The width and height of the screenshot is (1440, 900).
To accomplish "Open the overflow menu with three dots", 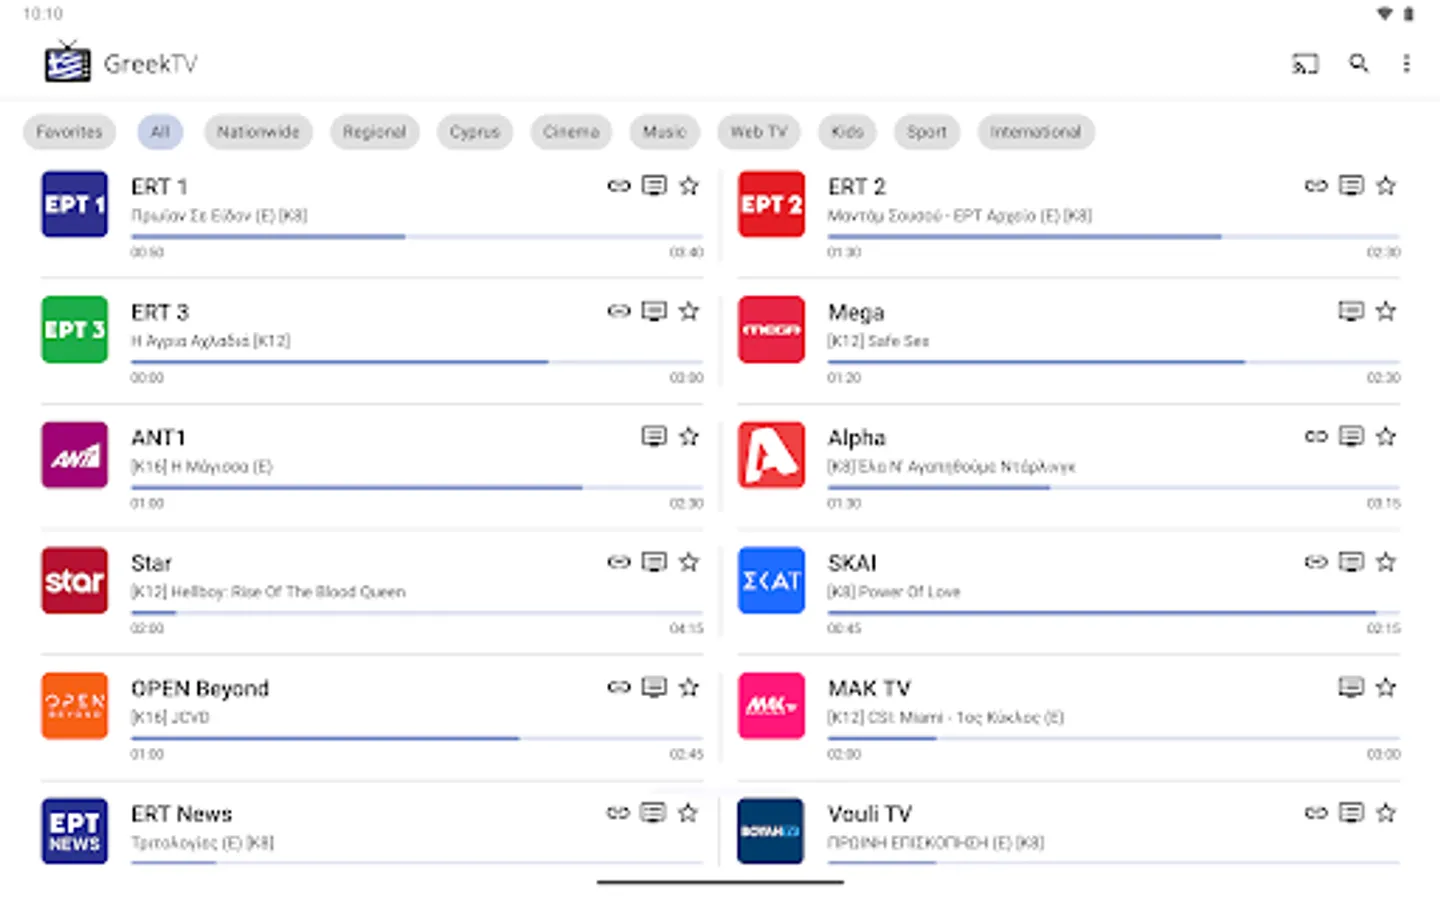I will point(1407,63).
